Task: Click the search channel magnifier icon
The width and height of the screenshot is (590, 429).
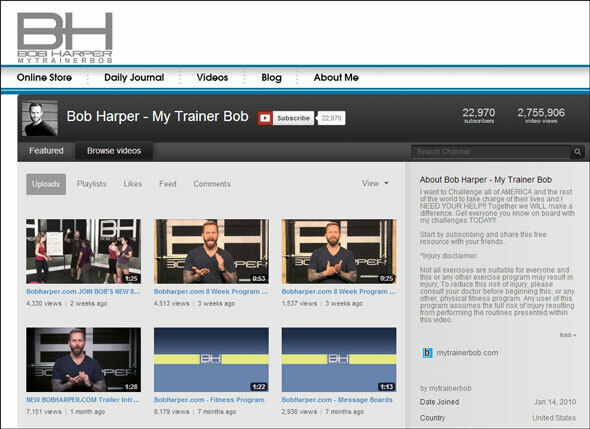Action: tap(577, 152)
